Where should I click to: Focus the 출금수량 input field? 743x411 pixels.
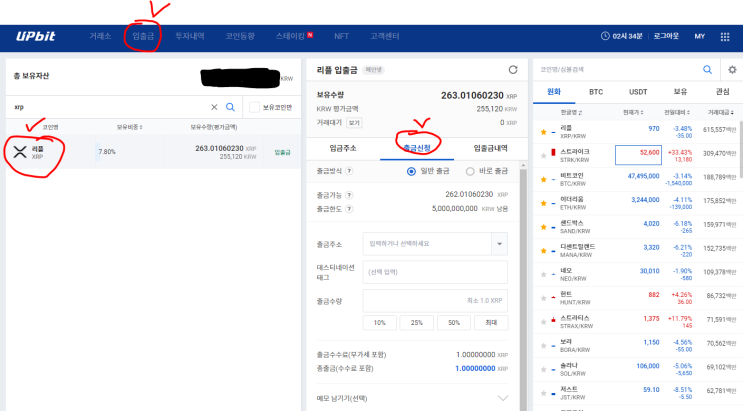[x=435, y=301]
